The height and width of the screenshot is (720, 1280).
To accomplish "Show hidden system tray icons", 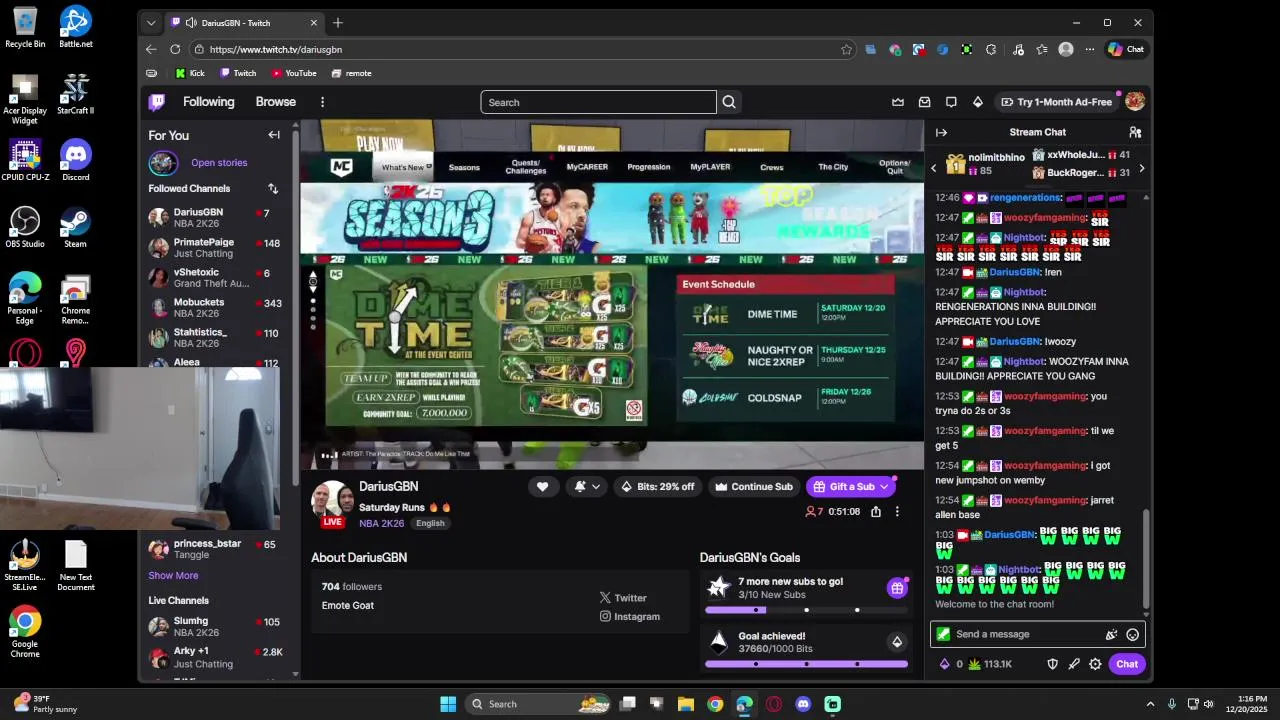I will tap(1150, 704).
